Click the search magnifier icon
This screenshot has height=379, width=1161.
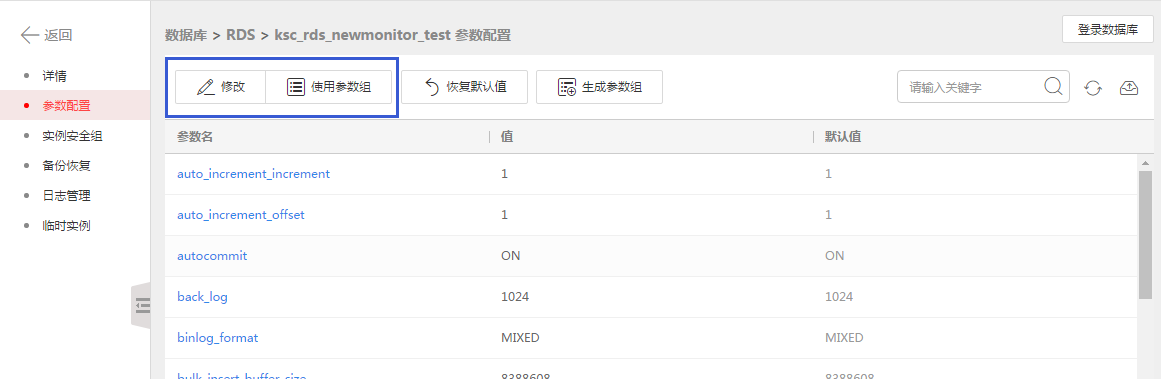click(1053, 87)
